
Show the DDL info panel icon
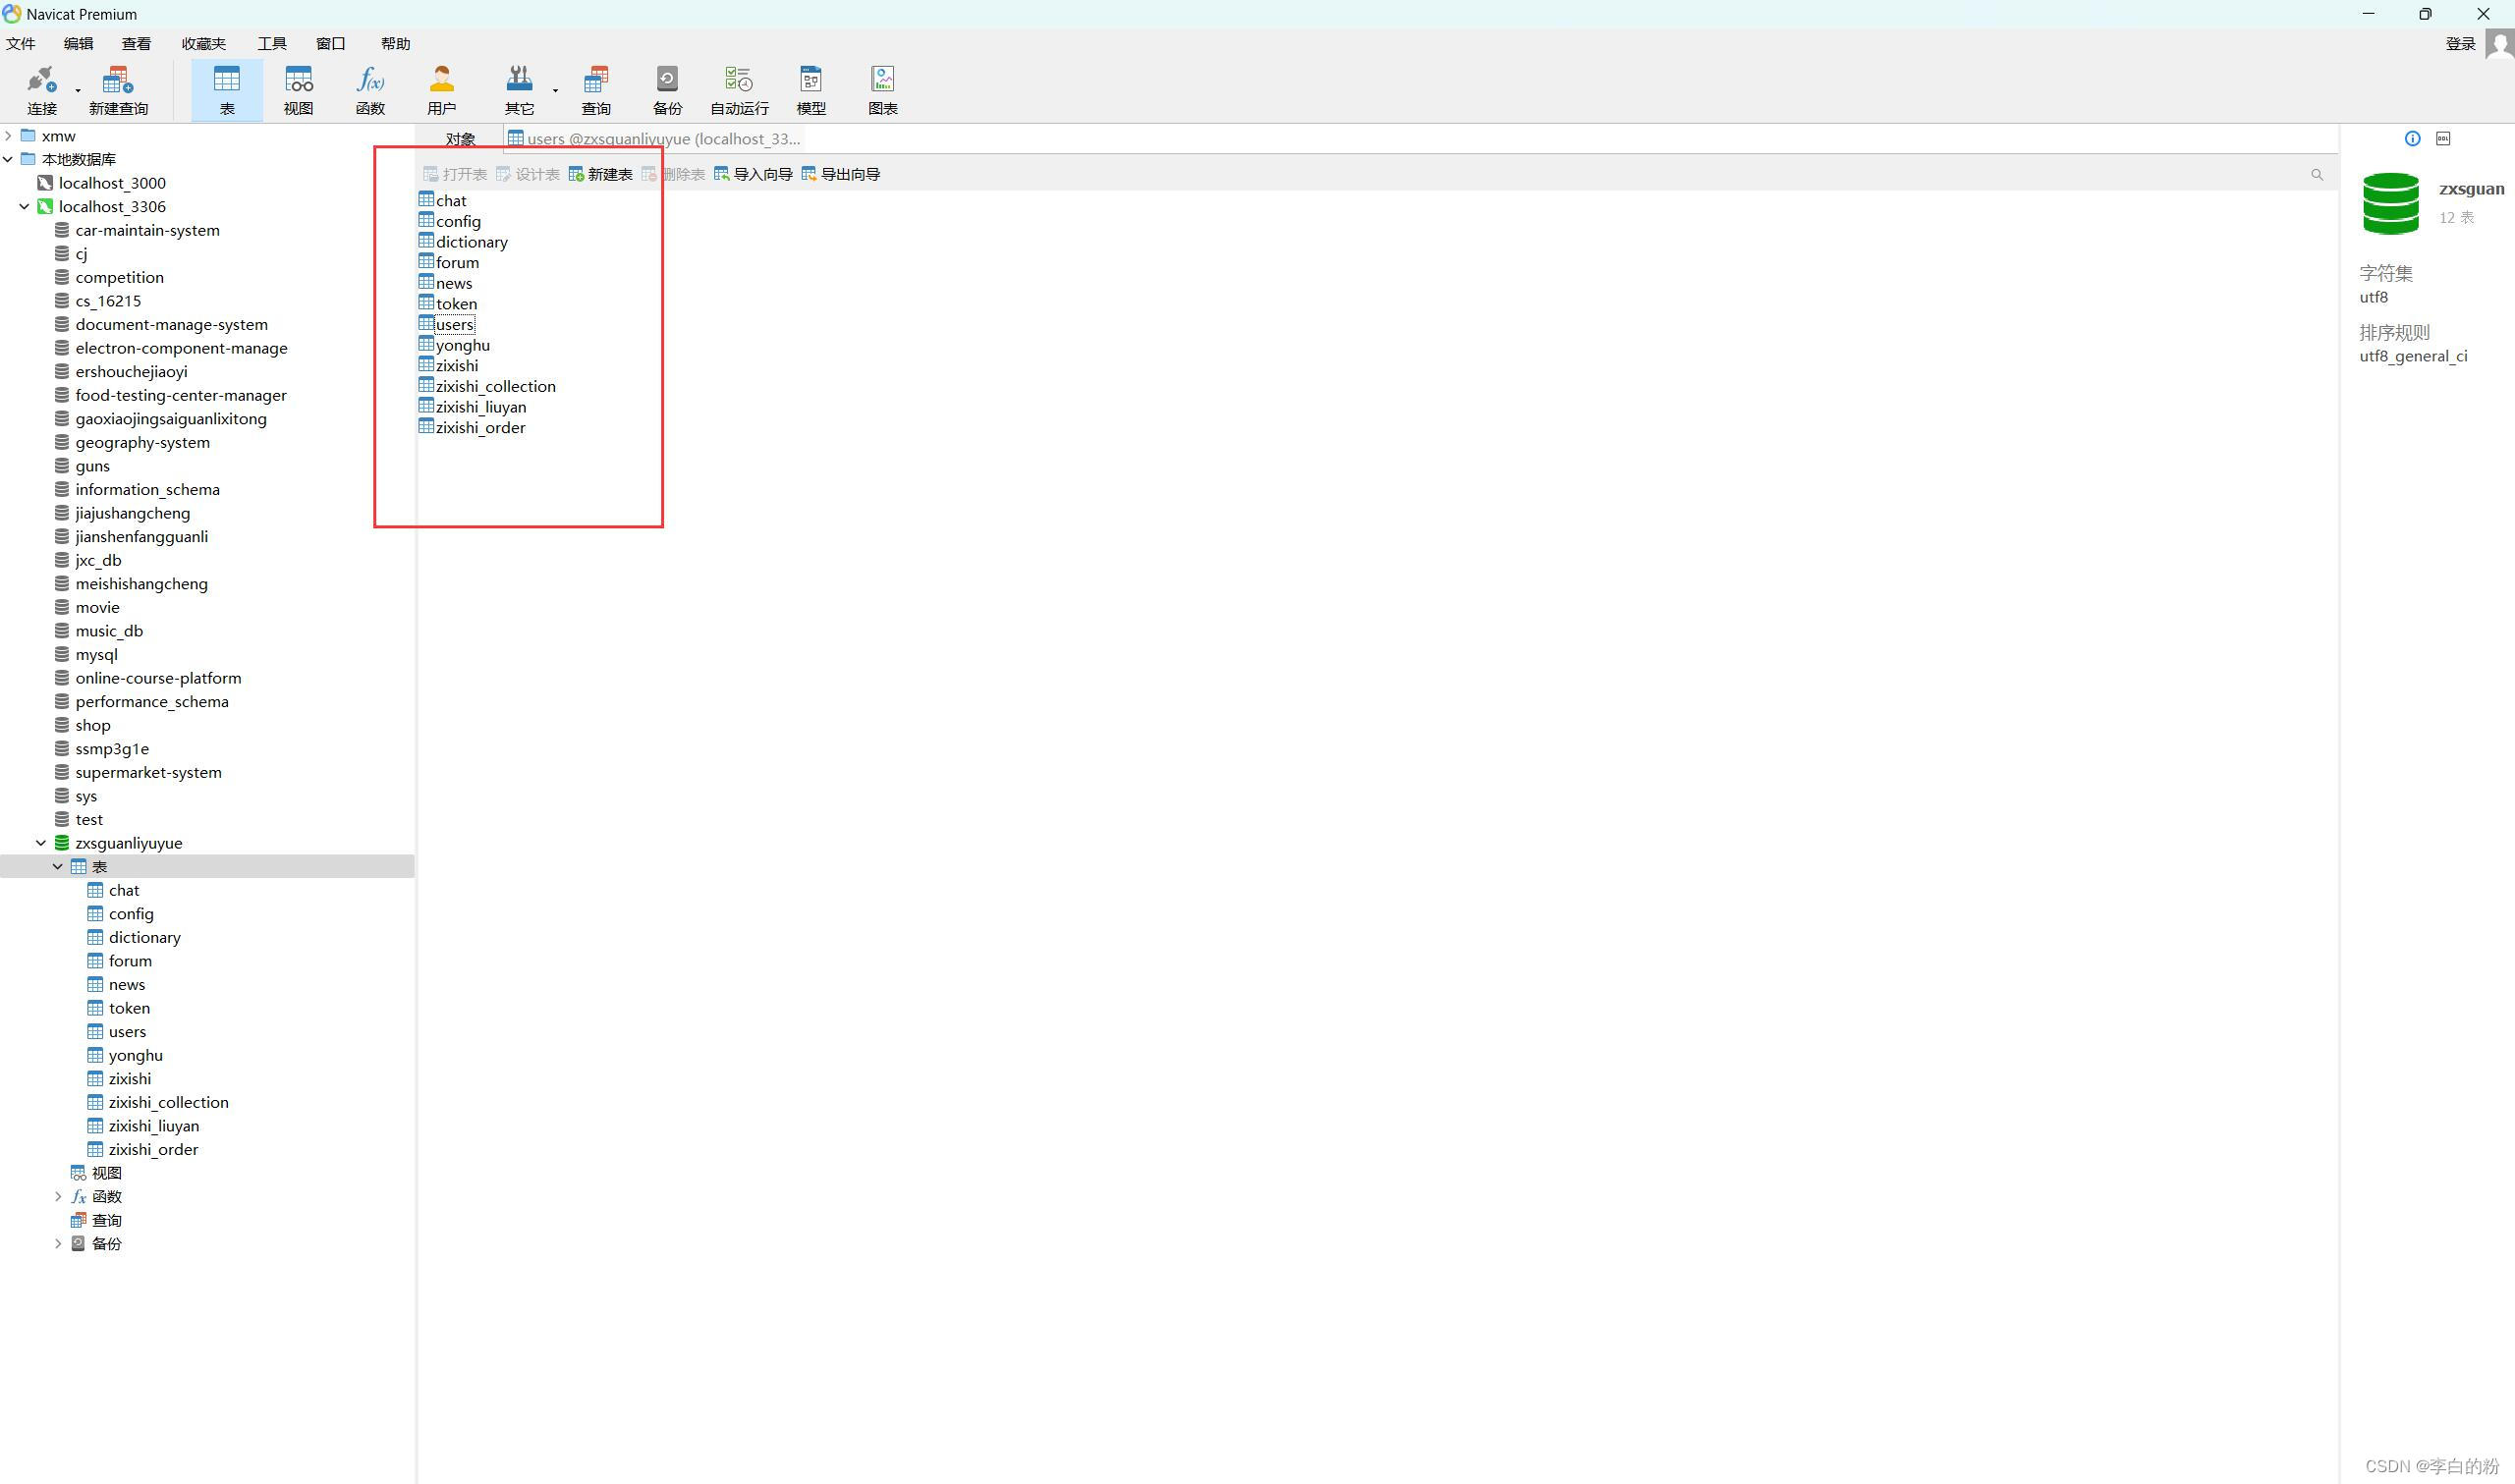click(2443, 138)
